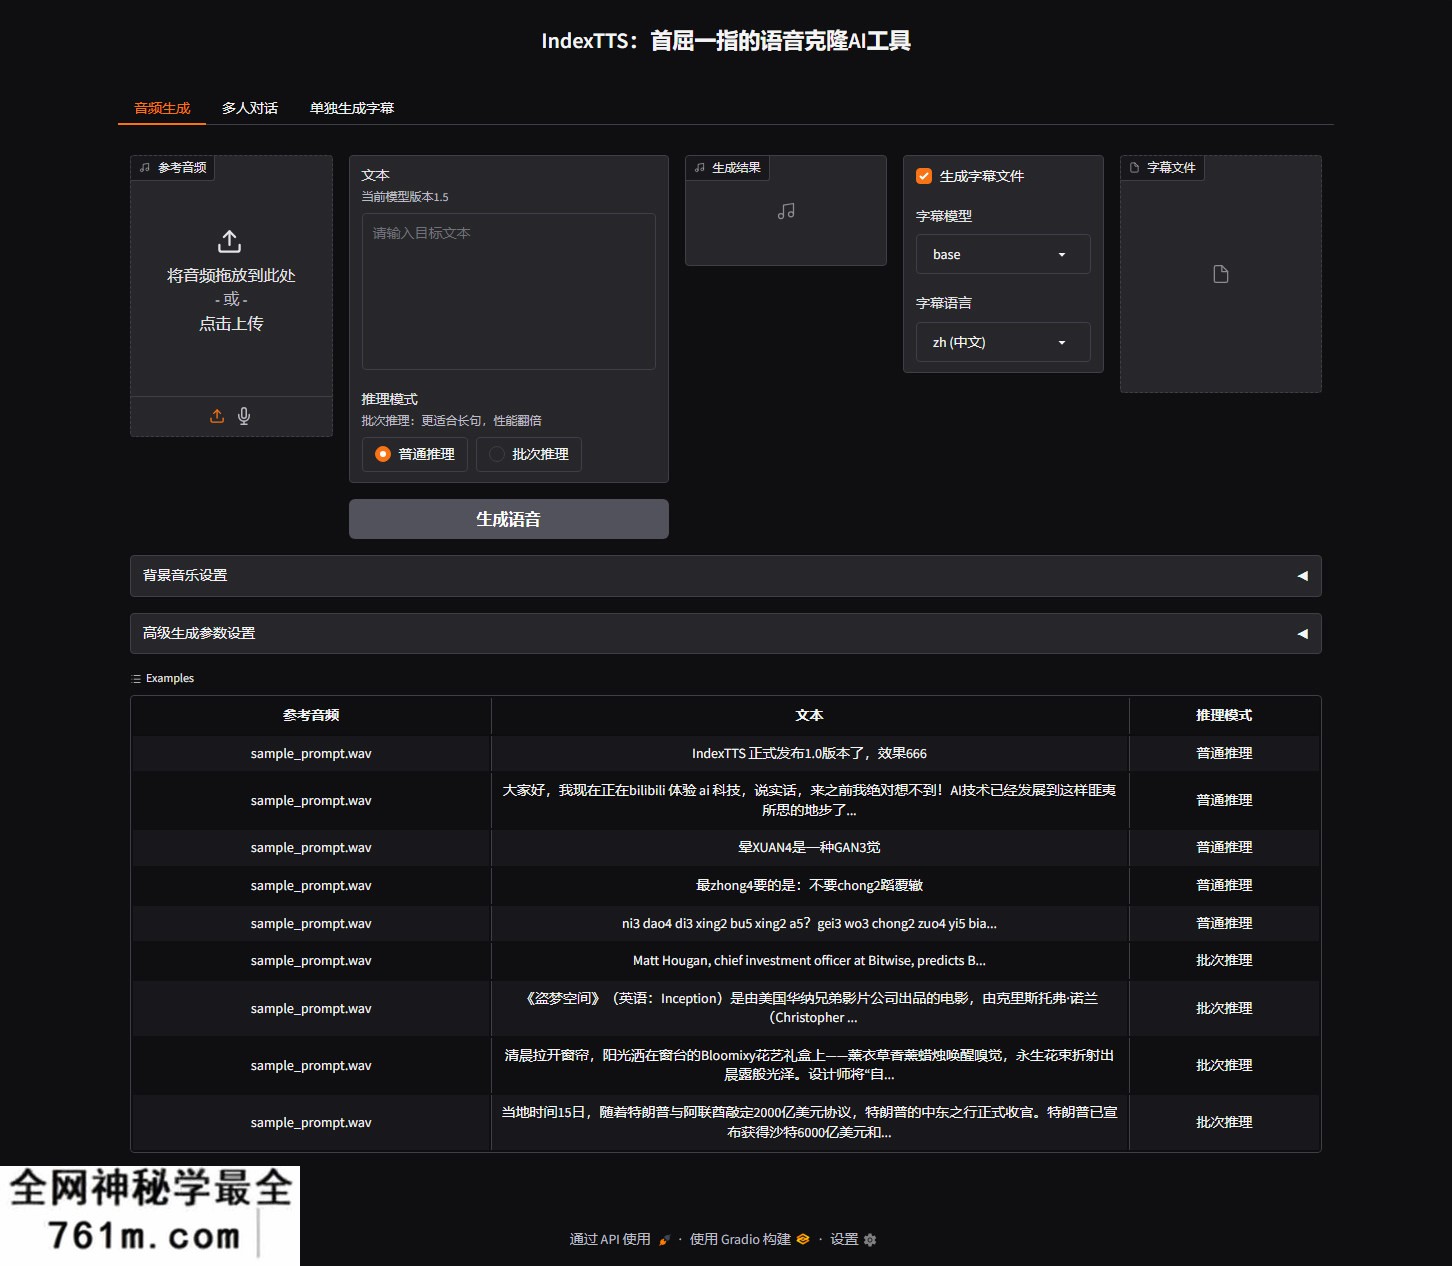Viewport: 1452px width, 1266px height.
Task: Click the file icon in 字幕文件 panel
Action: pos(1221,274)
